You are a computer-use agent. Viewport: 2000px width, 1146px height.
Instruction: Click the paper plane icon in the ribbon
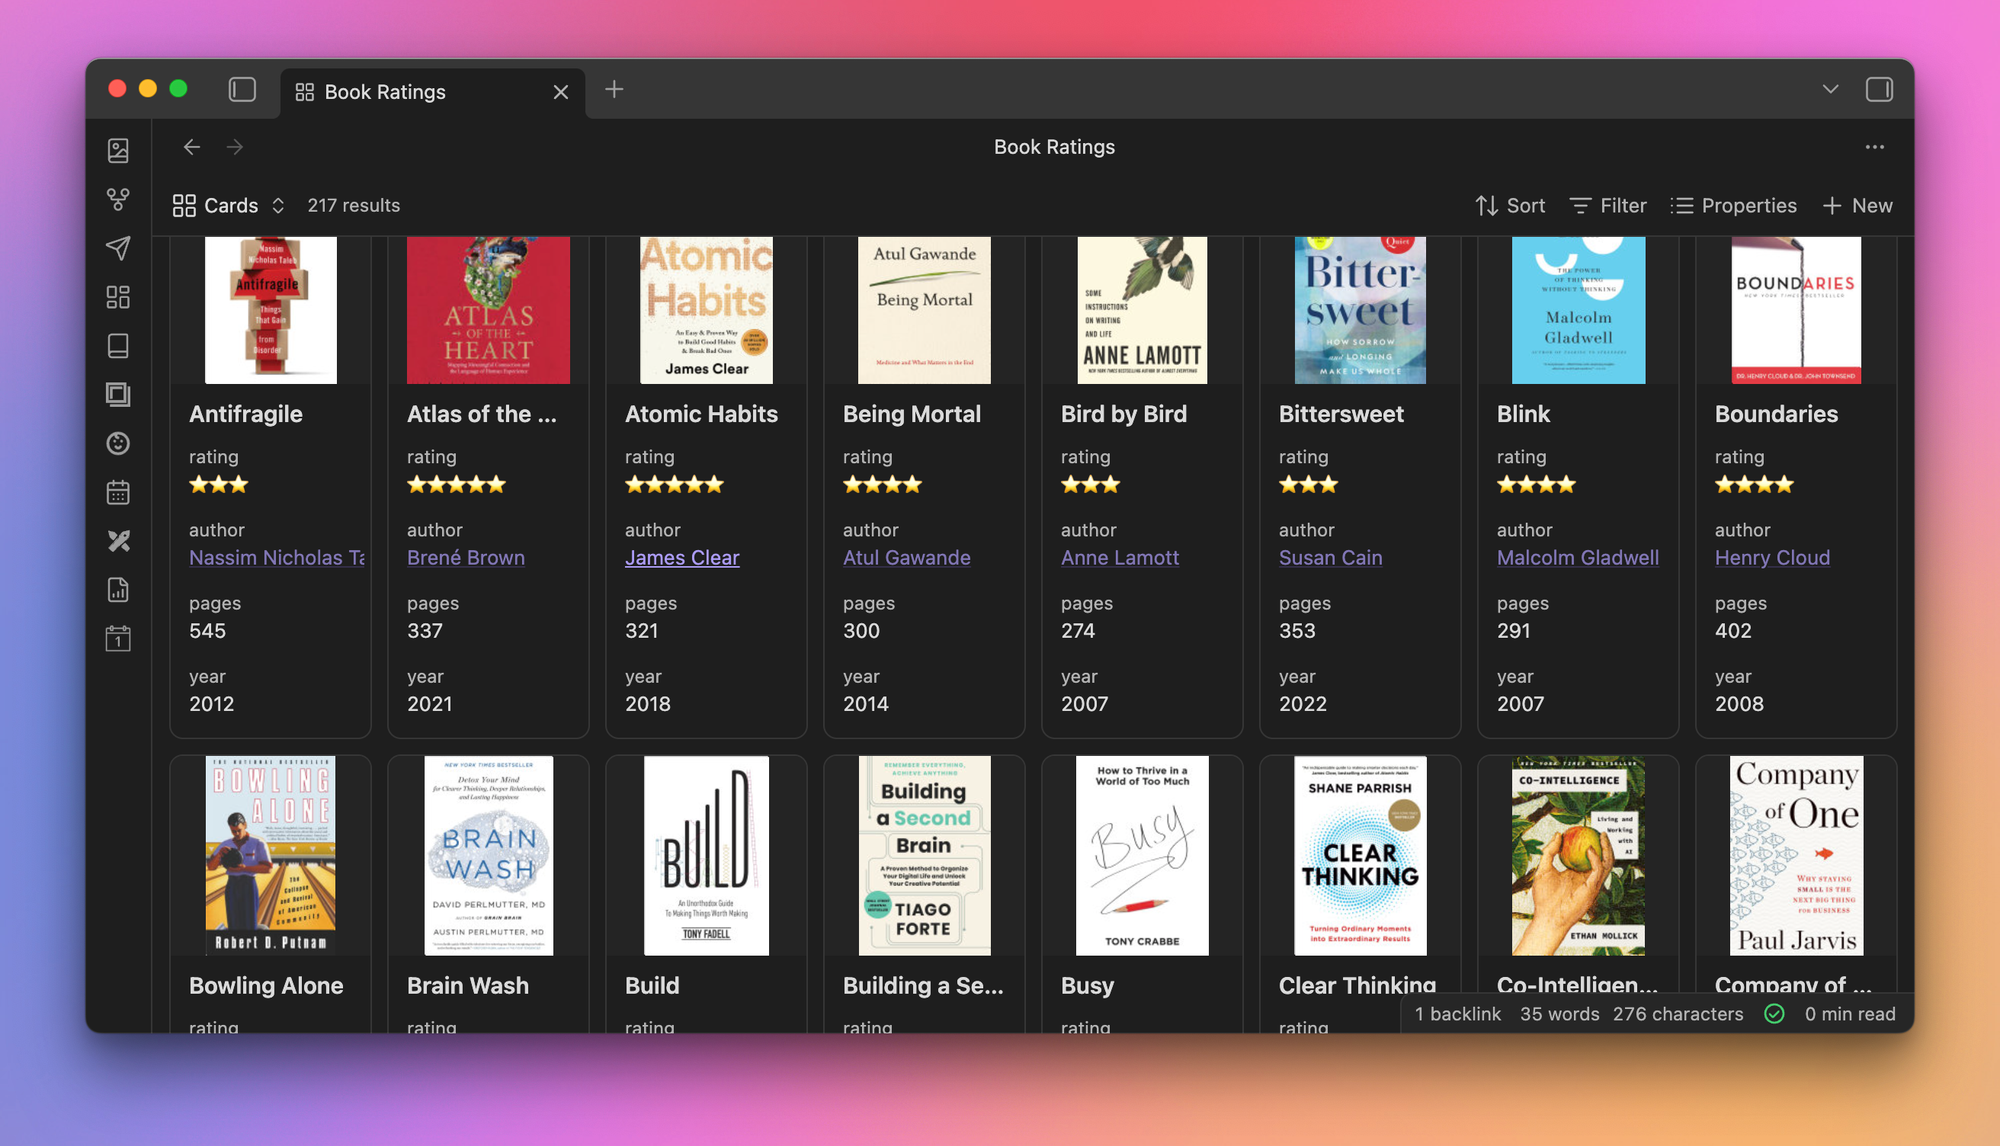coord(118,248)
